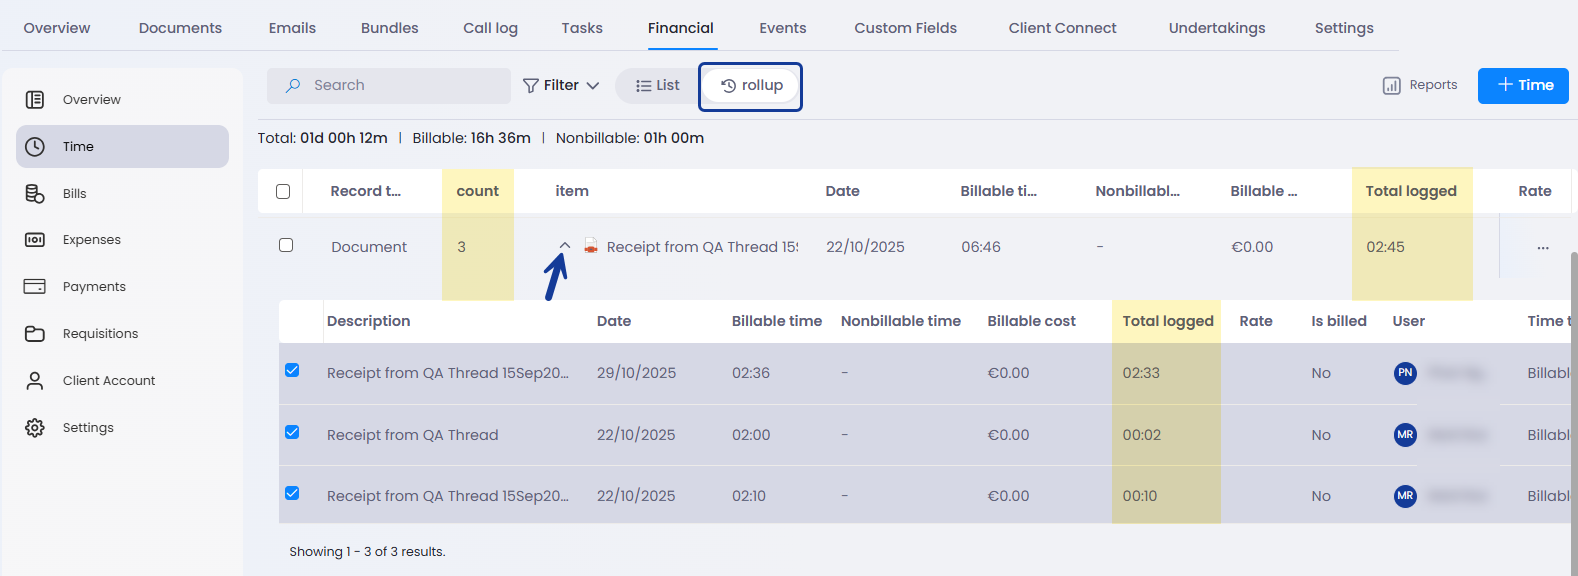Open the Document row three-dot menu
The width and height of the screenshot is (1578, 576).
1542,247
